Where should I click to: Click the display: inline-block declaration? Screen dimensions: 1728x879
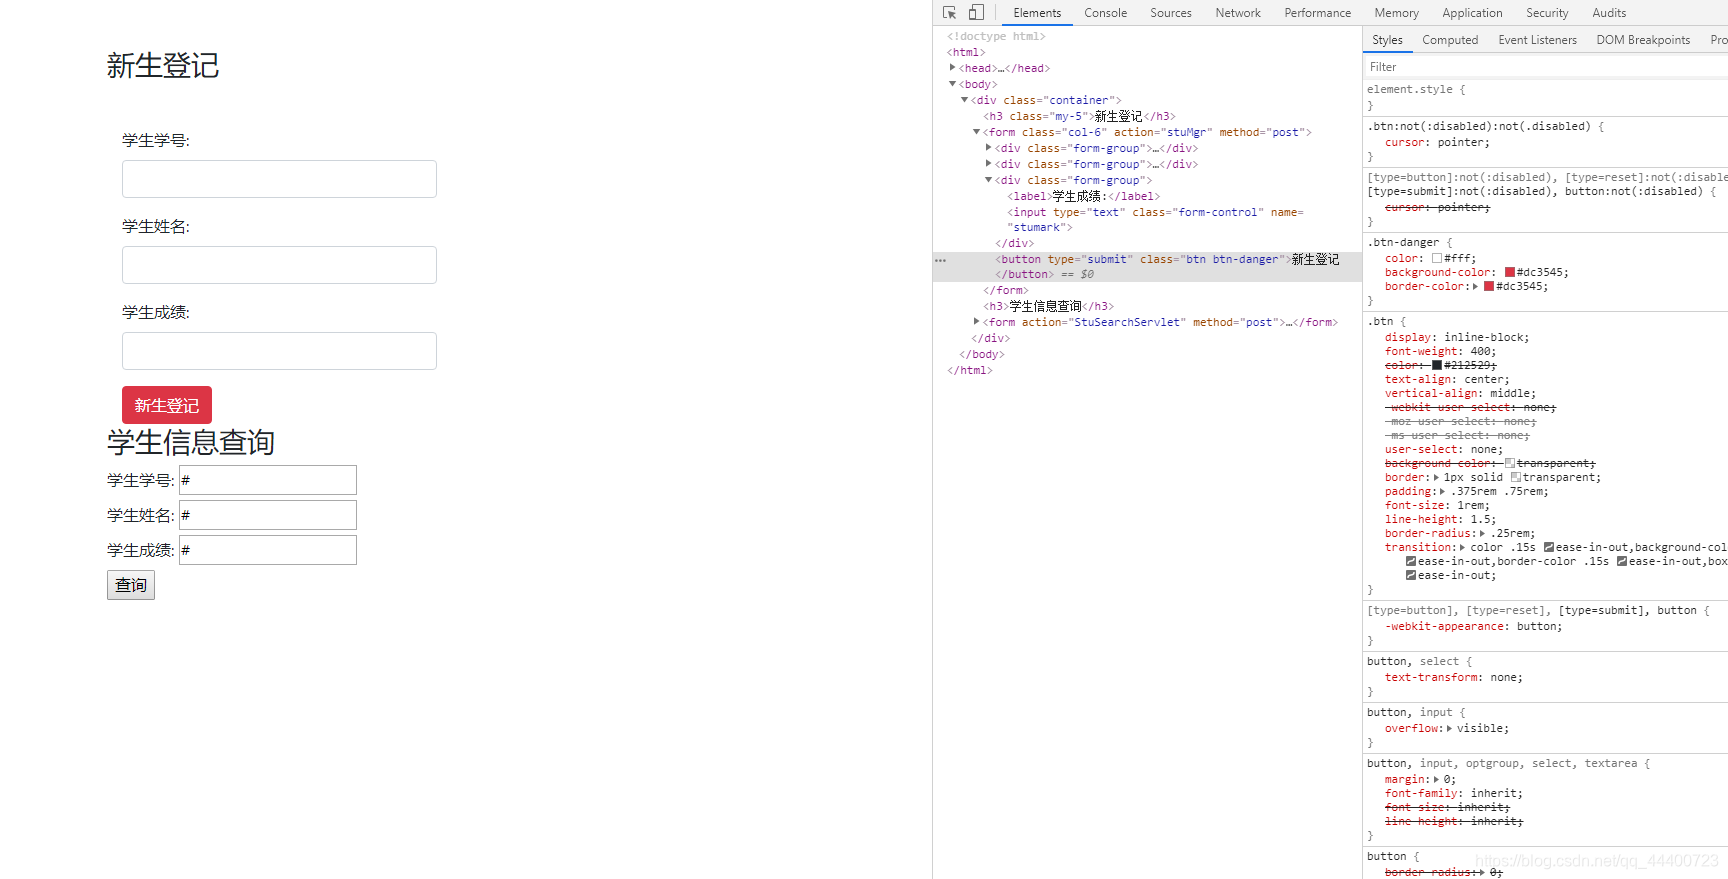pos(1457,337)
